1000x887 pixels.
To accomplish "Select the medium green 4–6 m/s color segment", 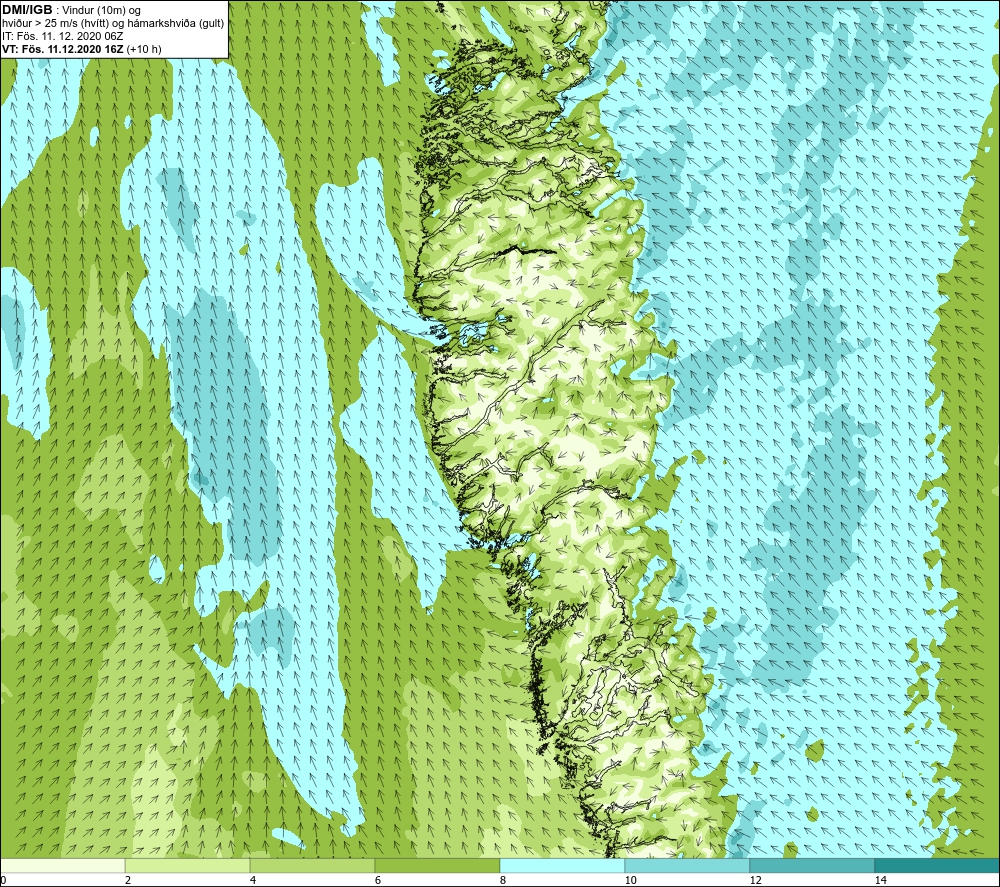I will 312,865.
